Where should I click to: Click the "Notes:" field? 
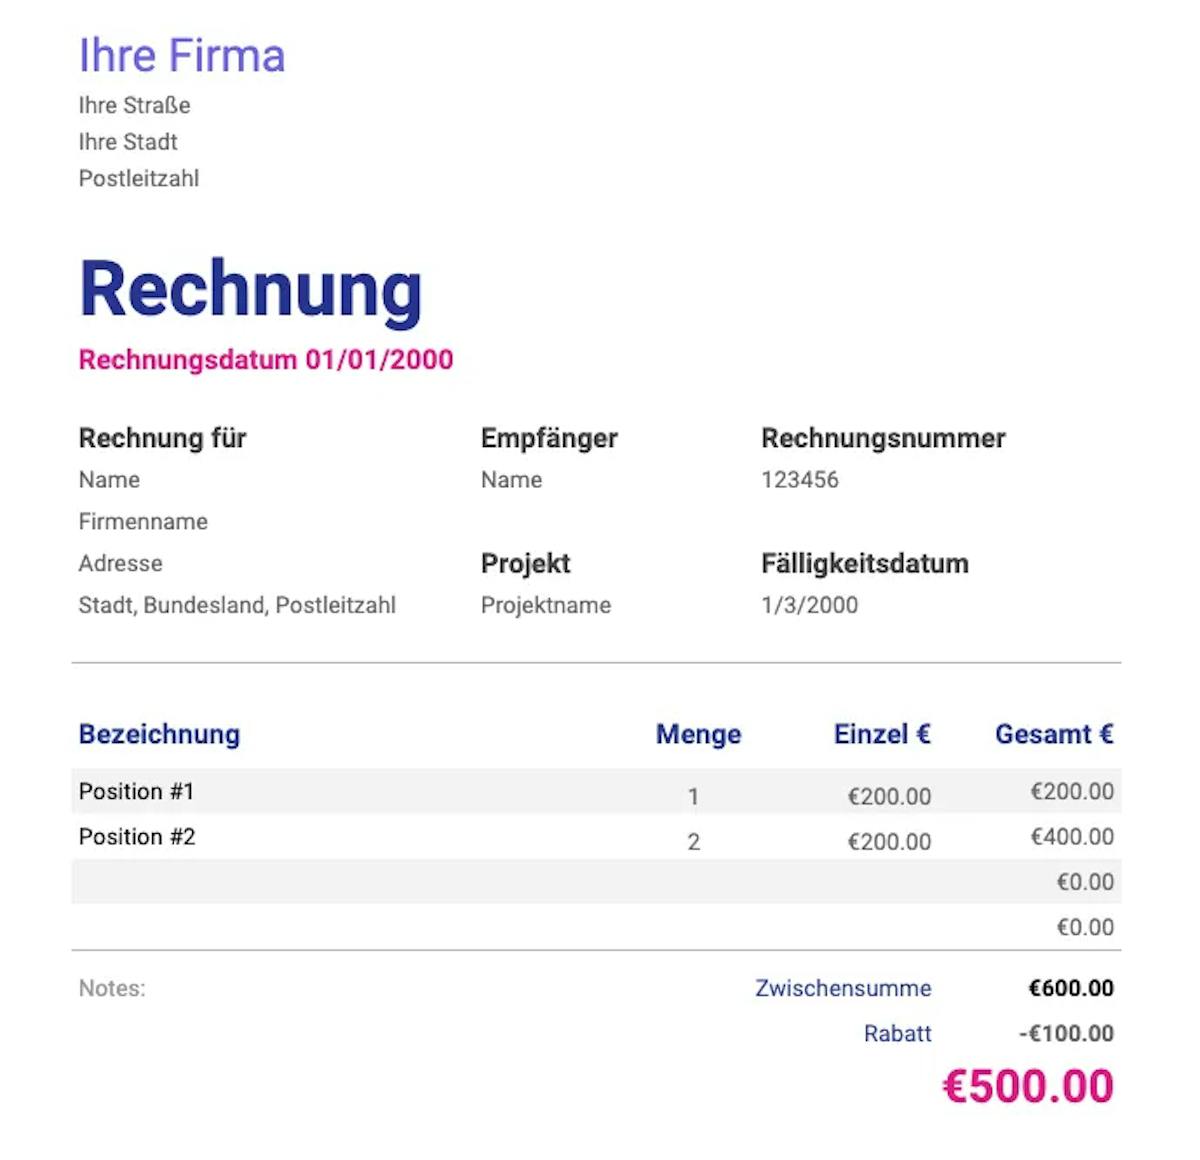tap(112, 988)
